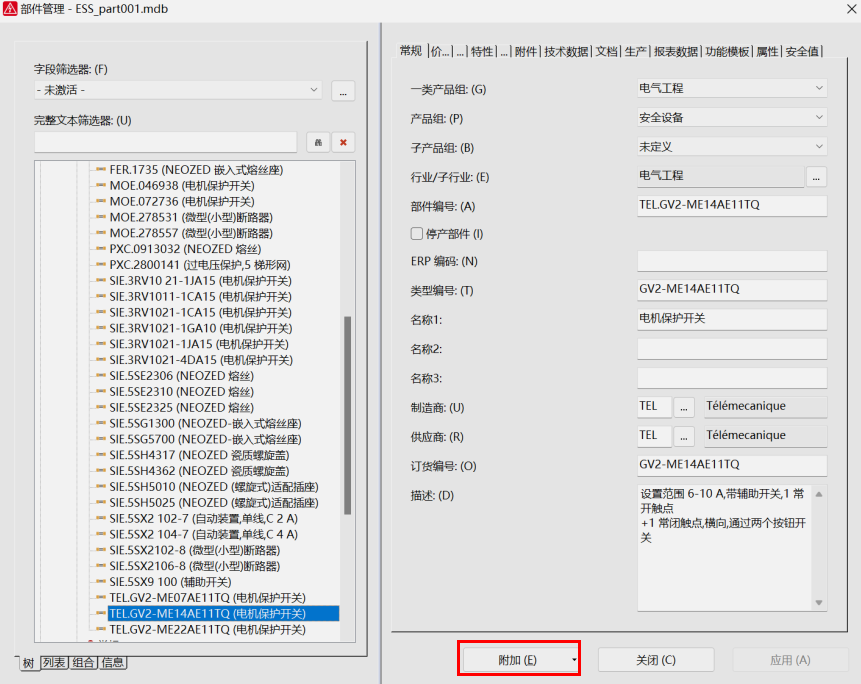Screen dimensions: 861x684
Task: Clear full text filter with red X
Action: 343,143
